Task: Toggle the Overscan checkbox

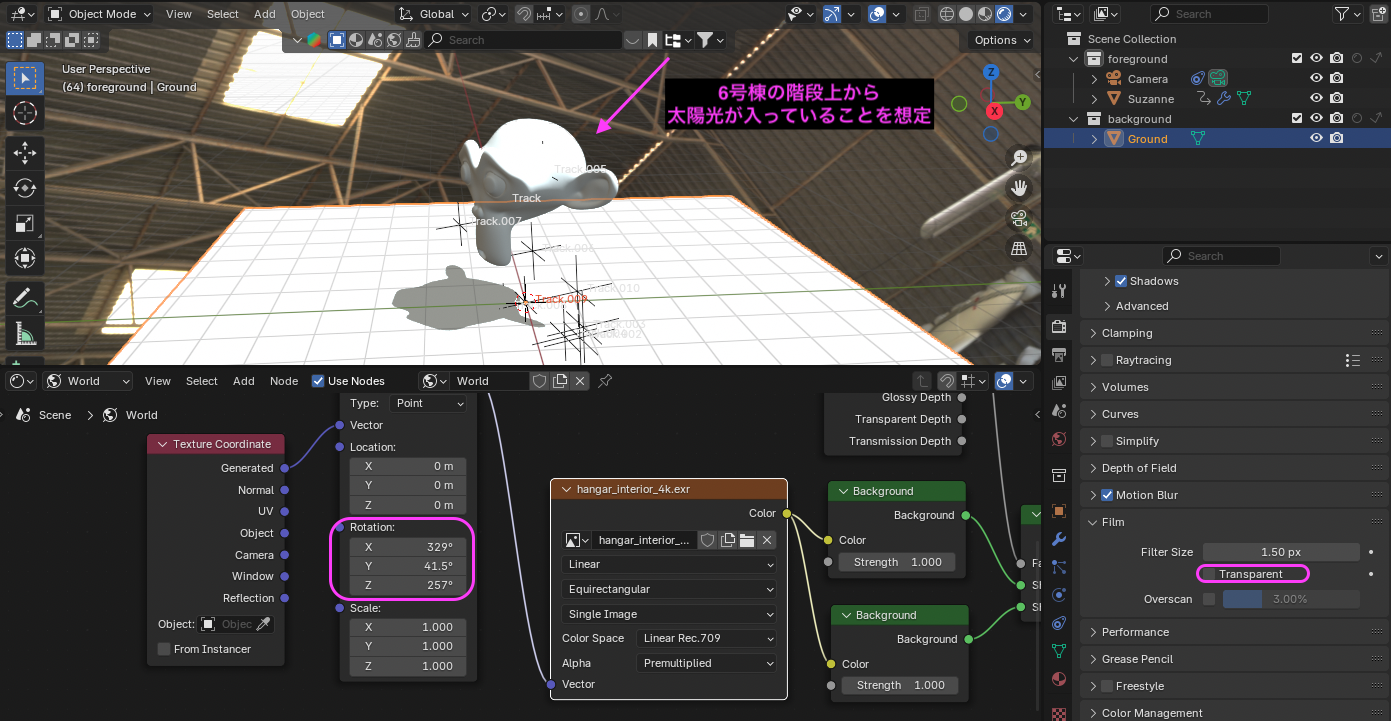Action: click(1209, 599)
